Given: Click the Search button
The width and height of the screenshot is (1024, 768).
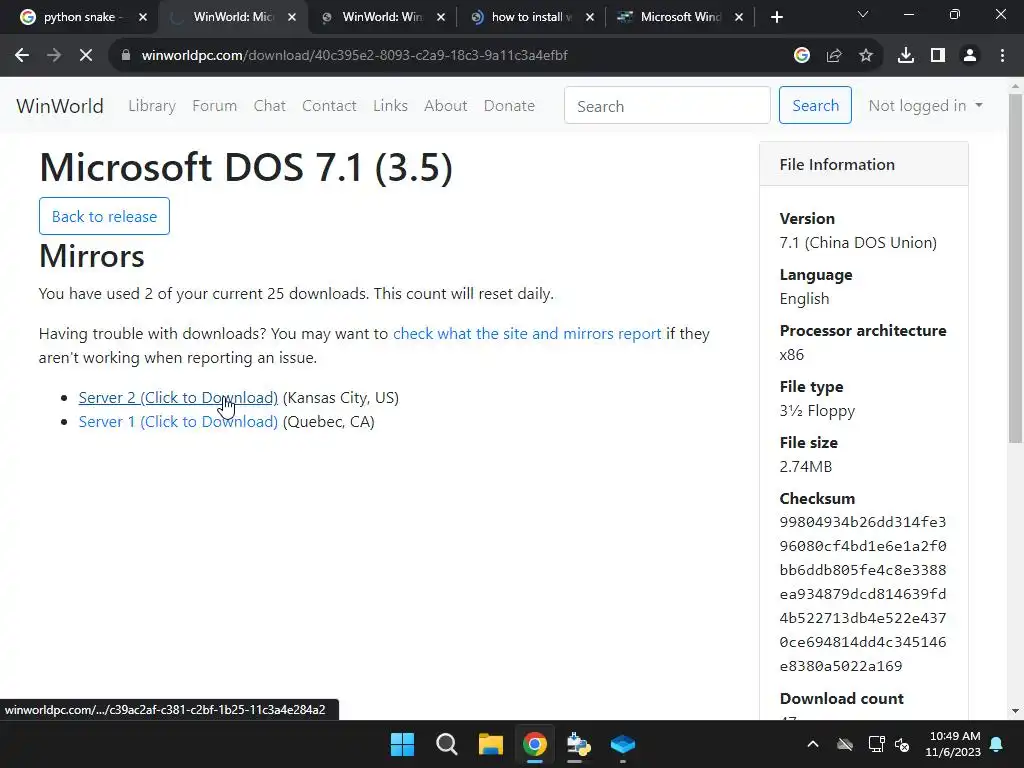Looking at the screenshot, I should (x=815, y=105).
